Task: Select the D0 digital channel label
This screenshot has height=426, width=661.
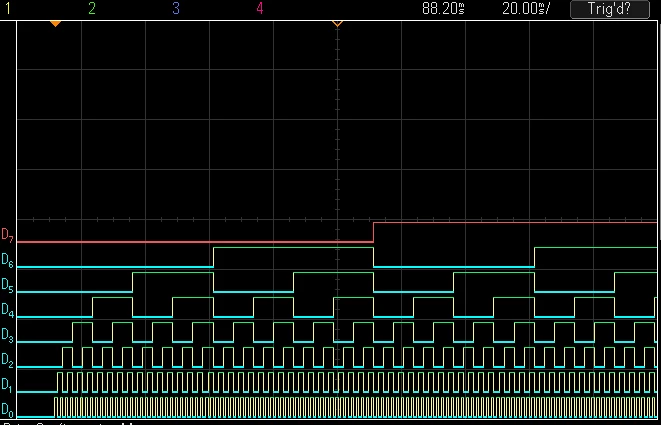Action: click(8, 410)
